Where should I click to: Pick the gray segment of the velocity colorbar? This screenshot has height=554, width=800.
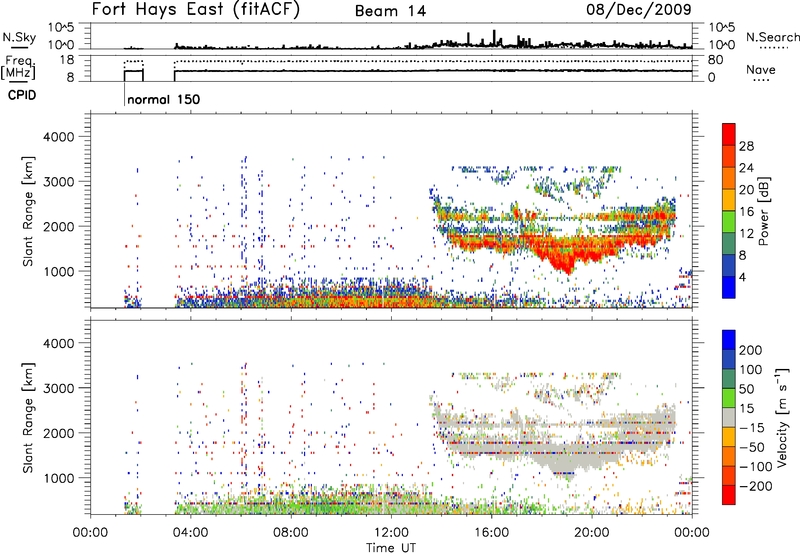click(729, 417)
